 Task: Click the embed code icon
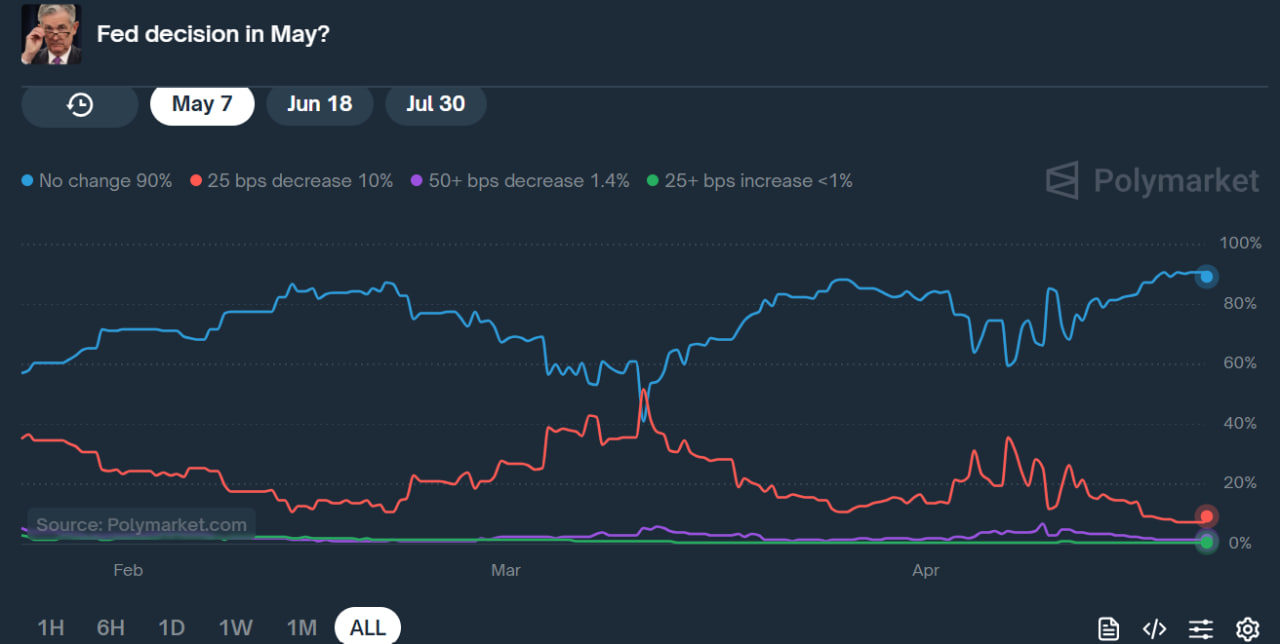[x=1154, y=629]
